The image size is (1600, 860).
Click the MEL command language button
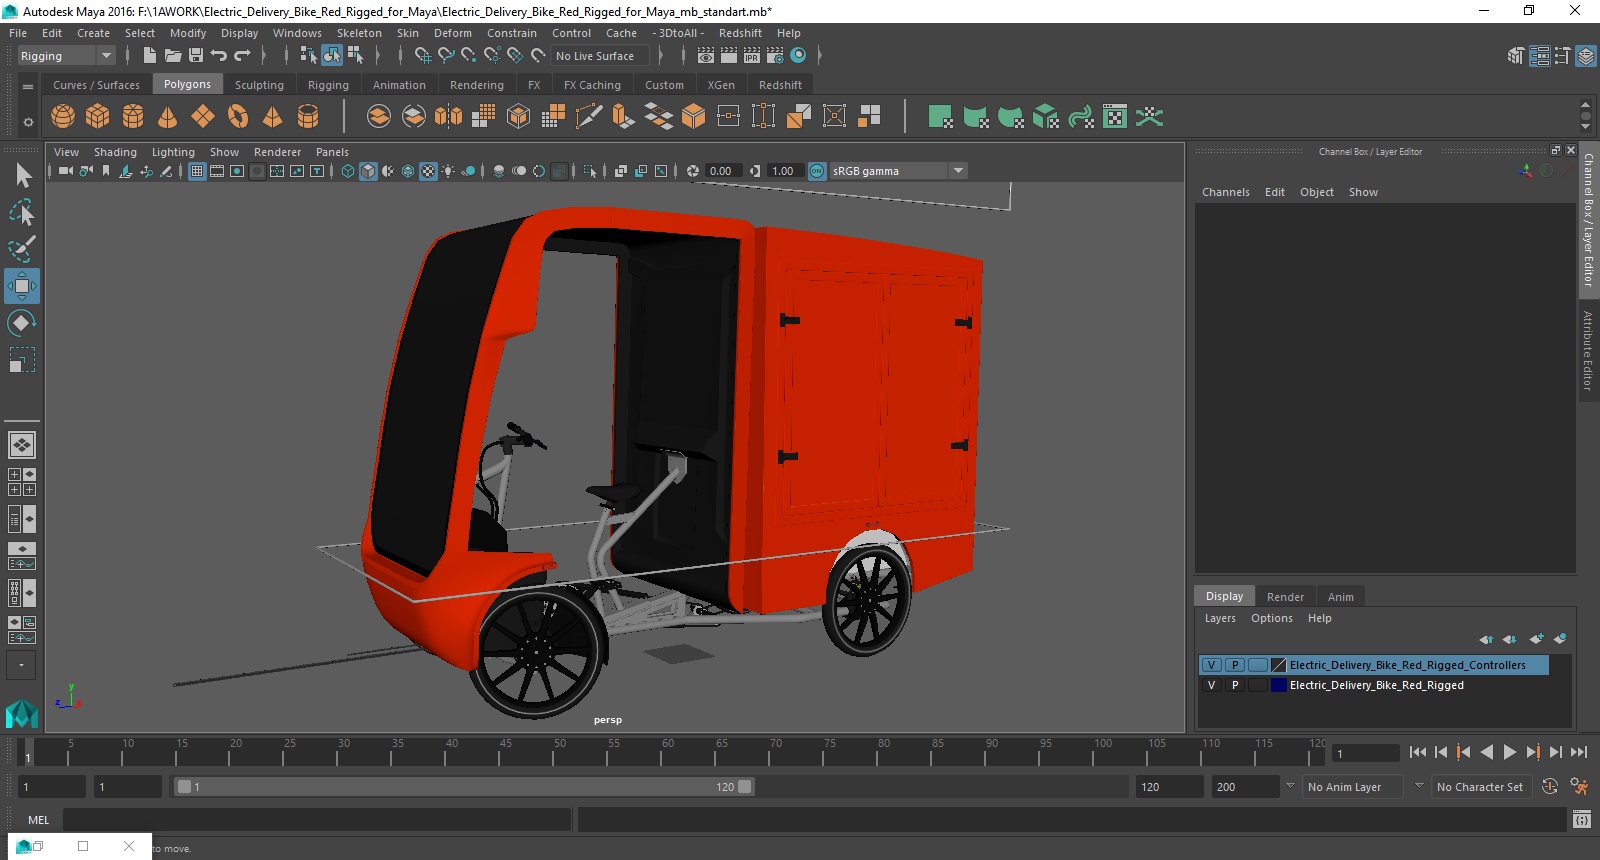(x=38, y=820)
